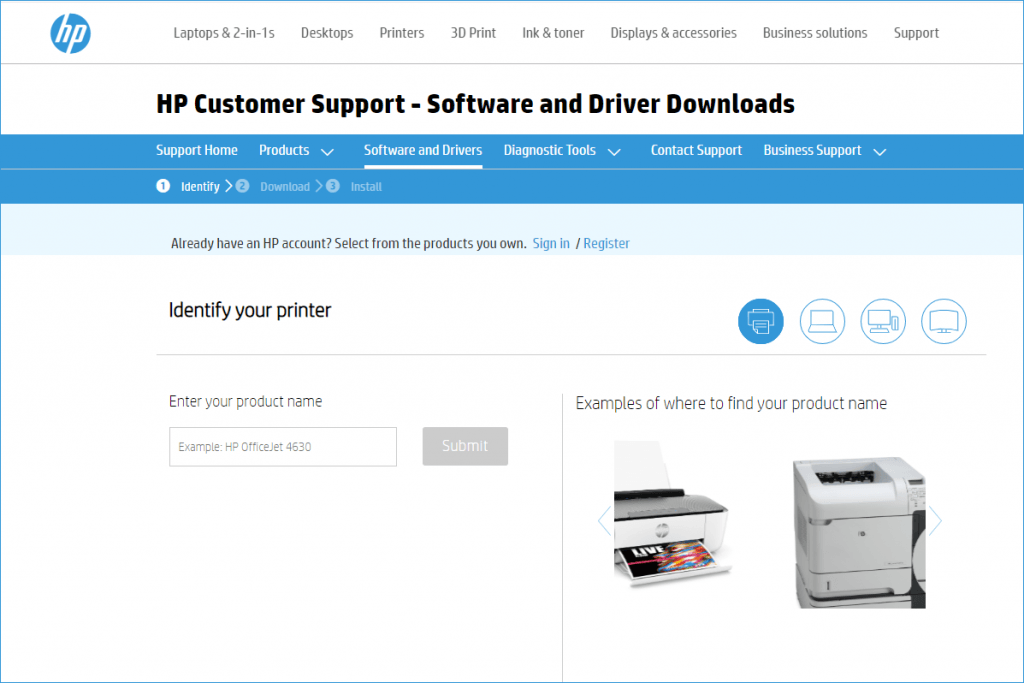Click the HP logo icon
This screenshot has width=1024, height=683.
(70, 33)
